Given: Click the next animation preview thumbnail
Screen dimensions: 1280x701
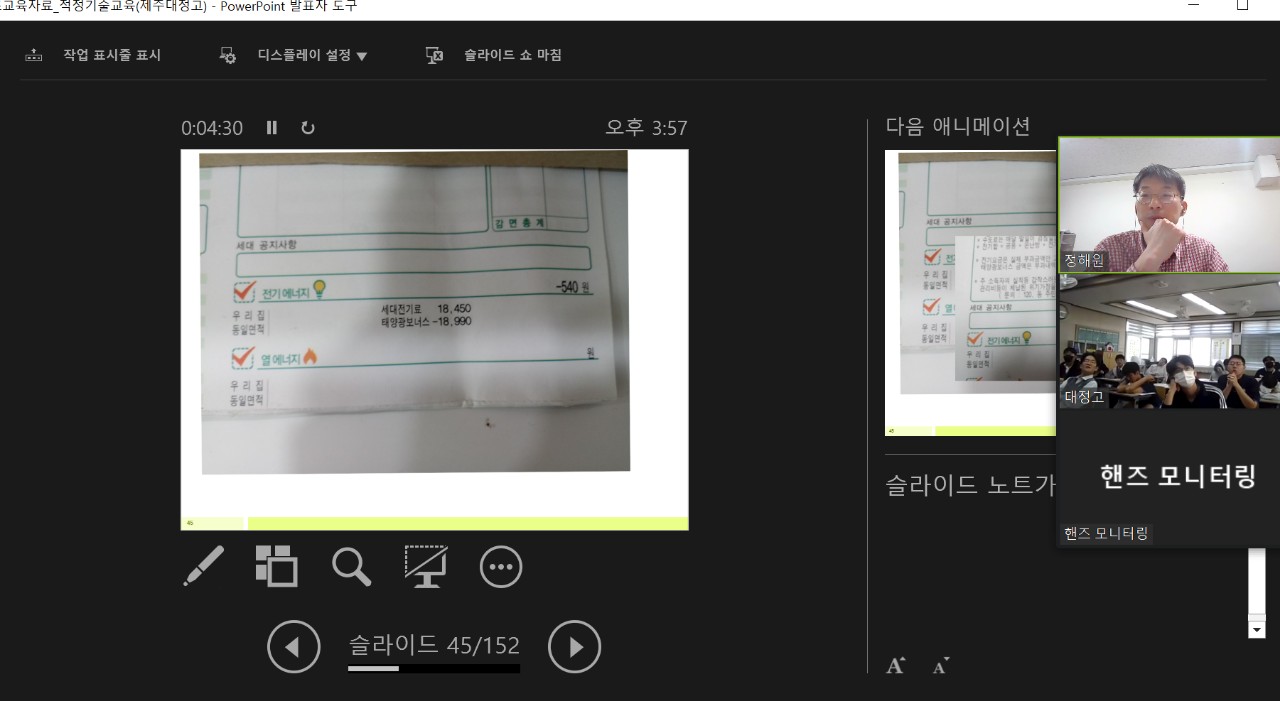Looking at the screenshot, I should click(970, 292).
